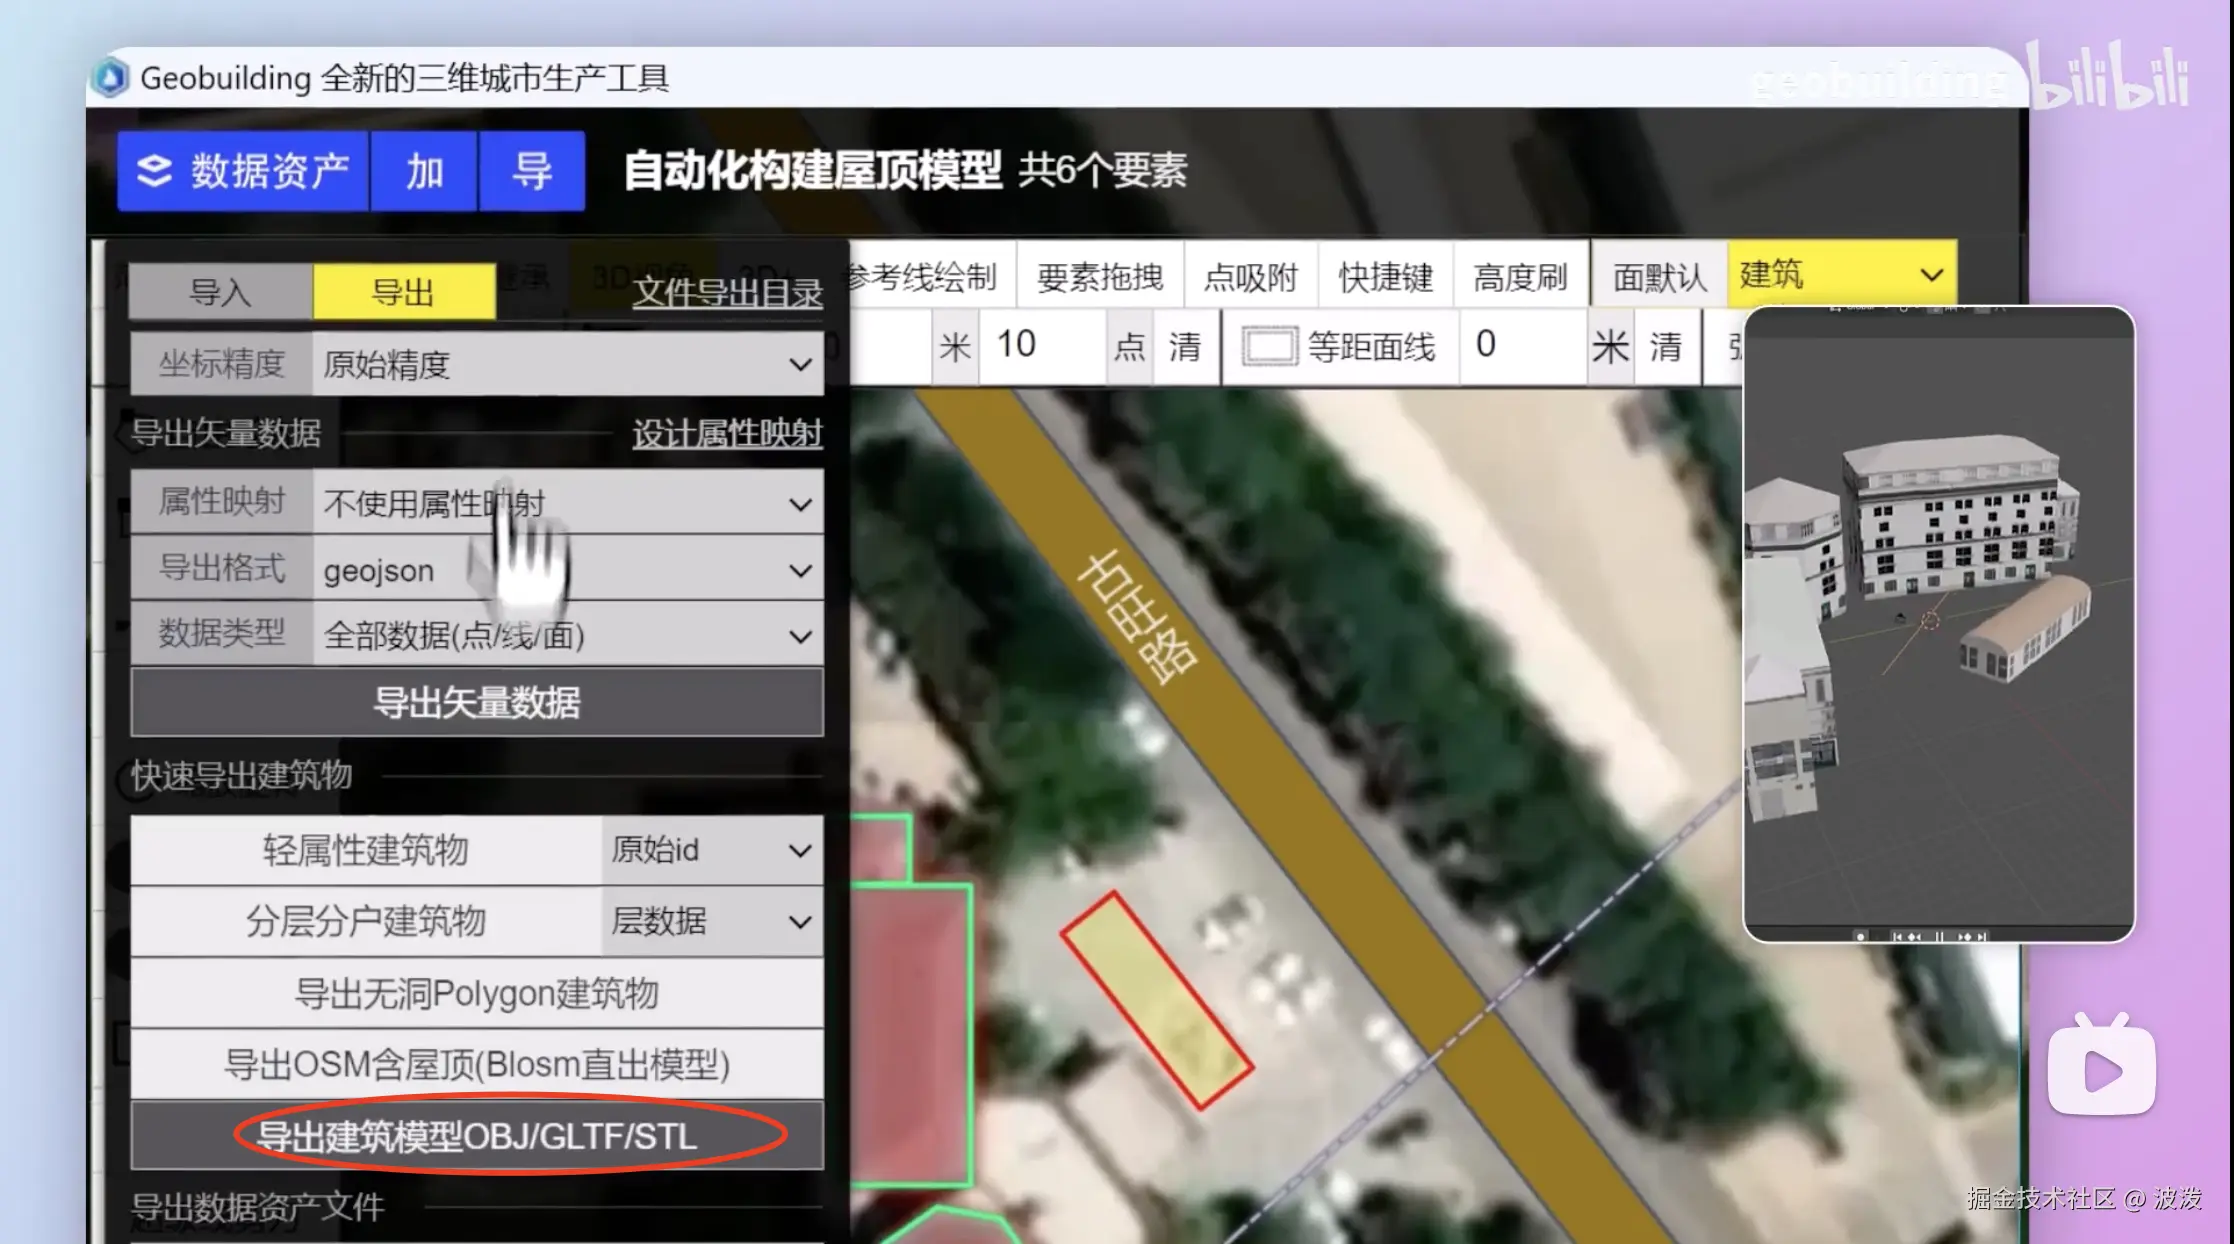Open the 高度刷 toolbar tab
The height and width of the screenshot is (1244, 2234).
[x=1519, y=276]
